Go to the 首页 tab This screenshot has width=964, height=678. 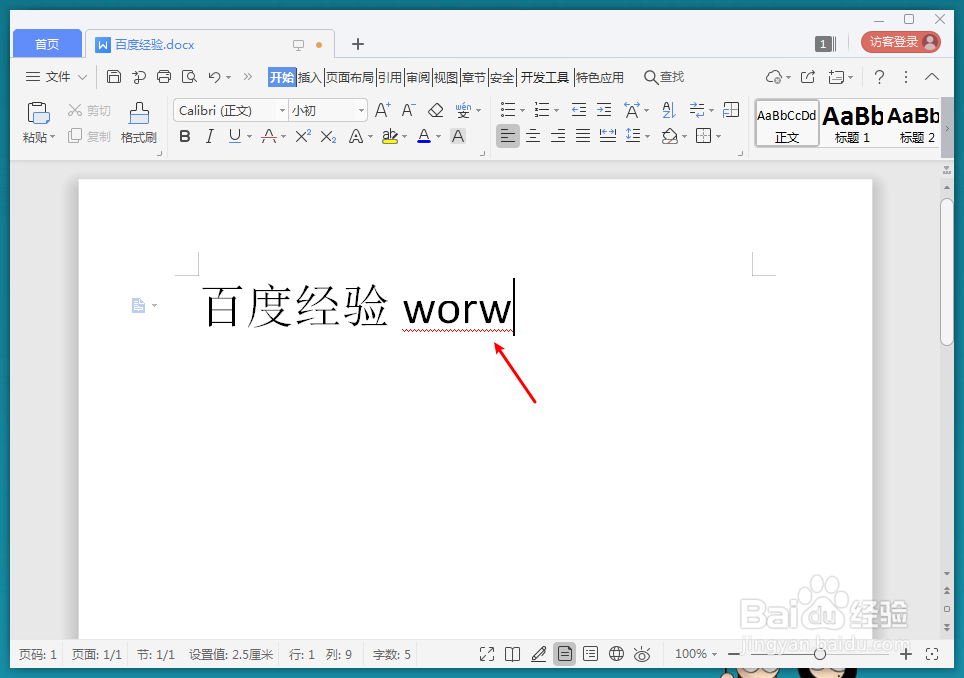pos(47,44)
